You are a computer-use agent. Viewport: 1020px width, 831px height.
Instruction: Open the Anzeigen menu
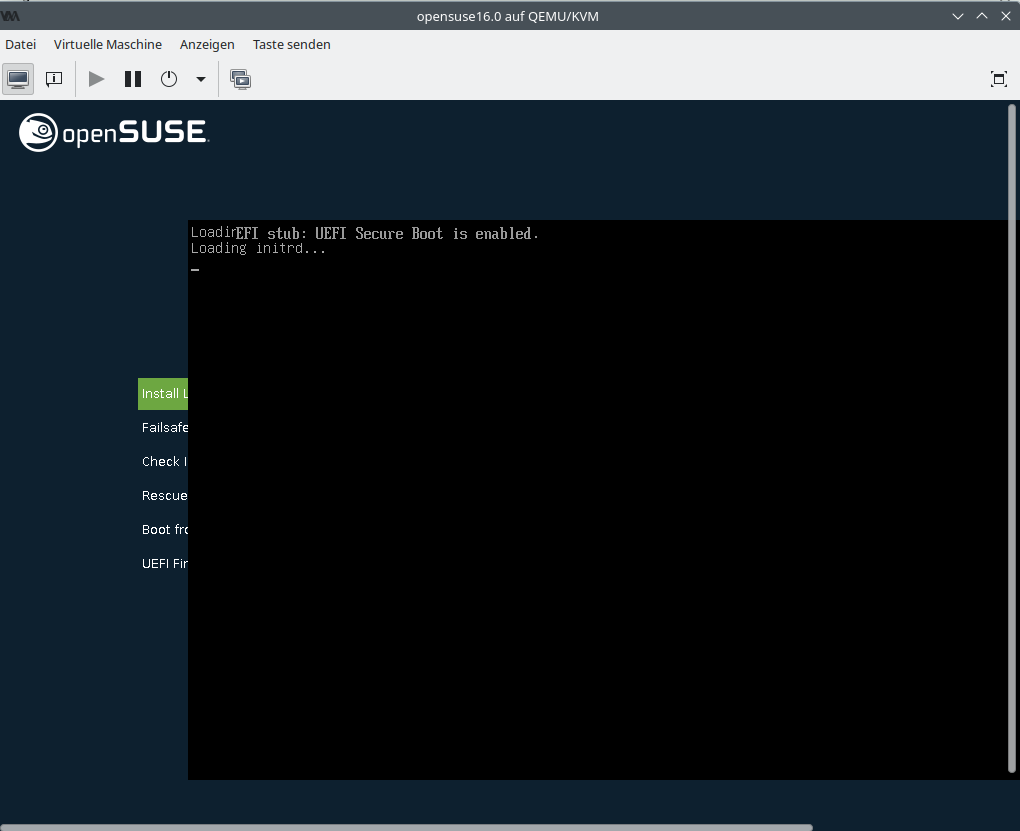click(207, 44)
